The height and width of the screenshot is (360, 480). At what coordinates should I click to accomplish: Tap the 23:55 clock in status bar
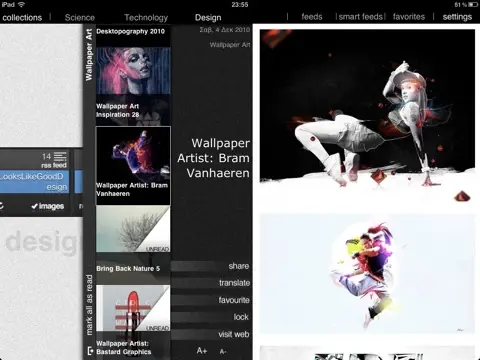coord(240,5)
